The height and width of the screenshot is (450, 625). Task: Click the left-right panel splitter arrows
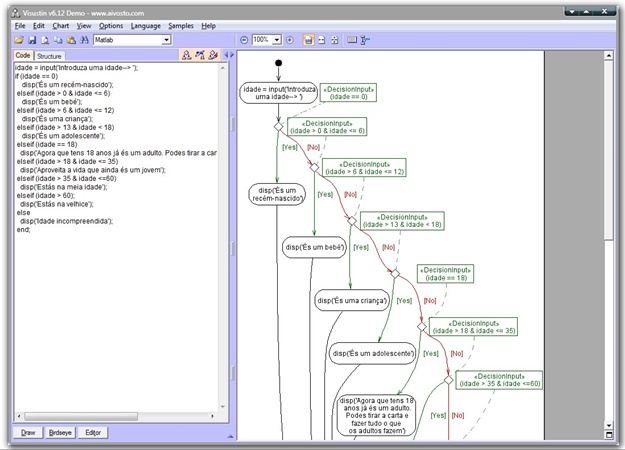[x=229, y=55]
